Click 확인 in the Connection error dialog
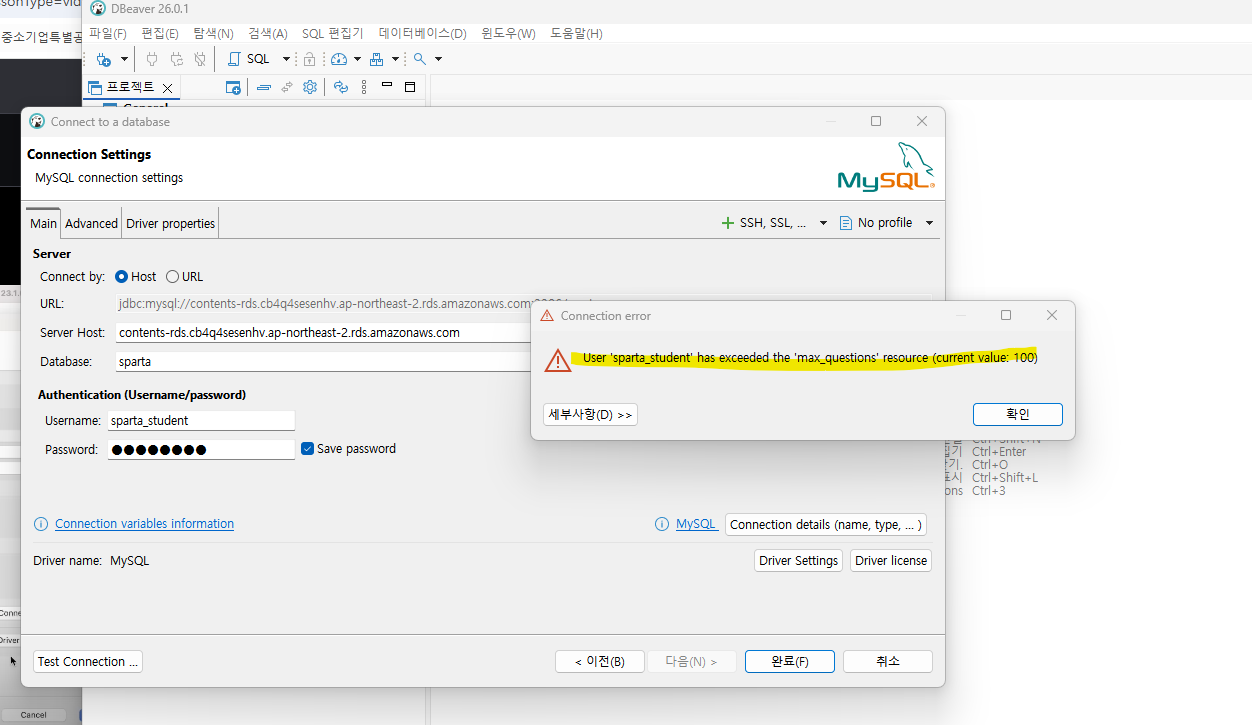Image resolution: width=1252 pixels, height=725 pixels. pos(1018,414)
